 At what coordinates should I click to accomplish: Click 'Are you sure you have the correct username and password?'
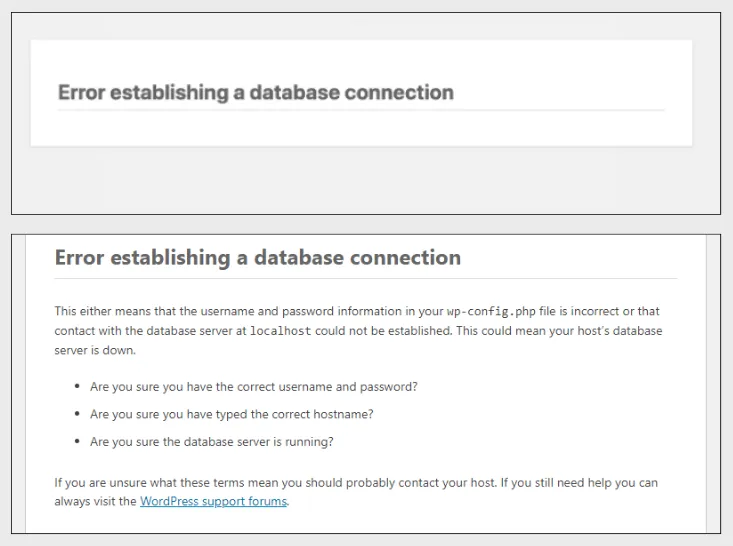click(x=254, y=387)
